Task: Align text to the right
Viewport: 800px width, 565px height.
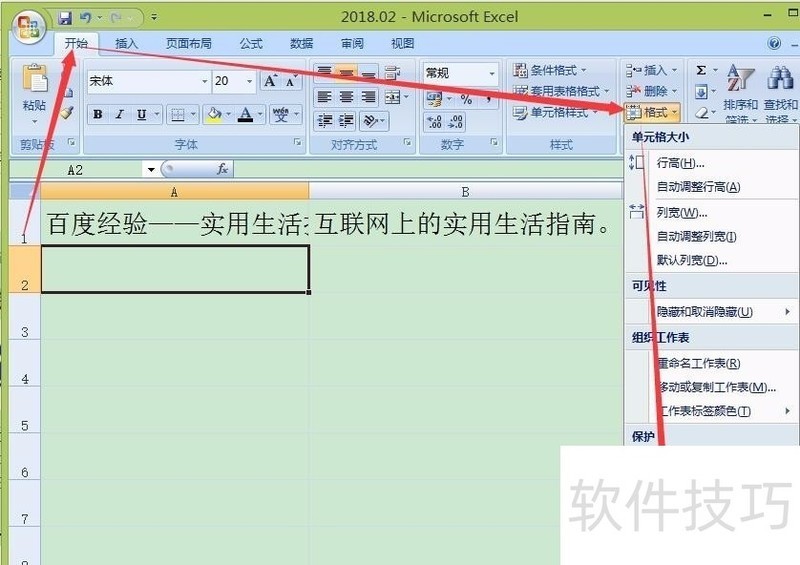Action: coord(368,96)
